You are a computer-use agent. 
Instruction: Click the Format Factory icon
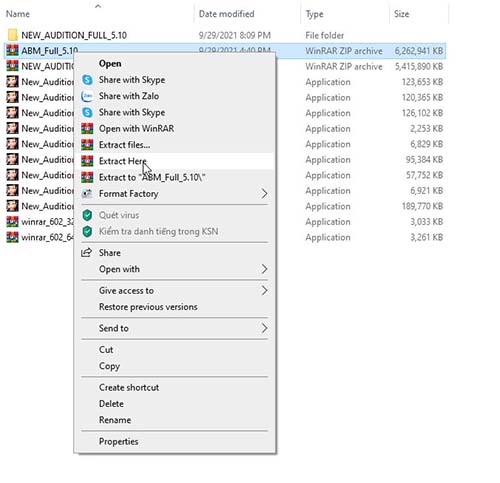(87, 193)
